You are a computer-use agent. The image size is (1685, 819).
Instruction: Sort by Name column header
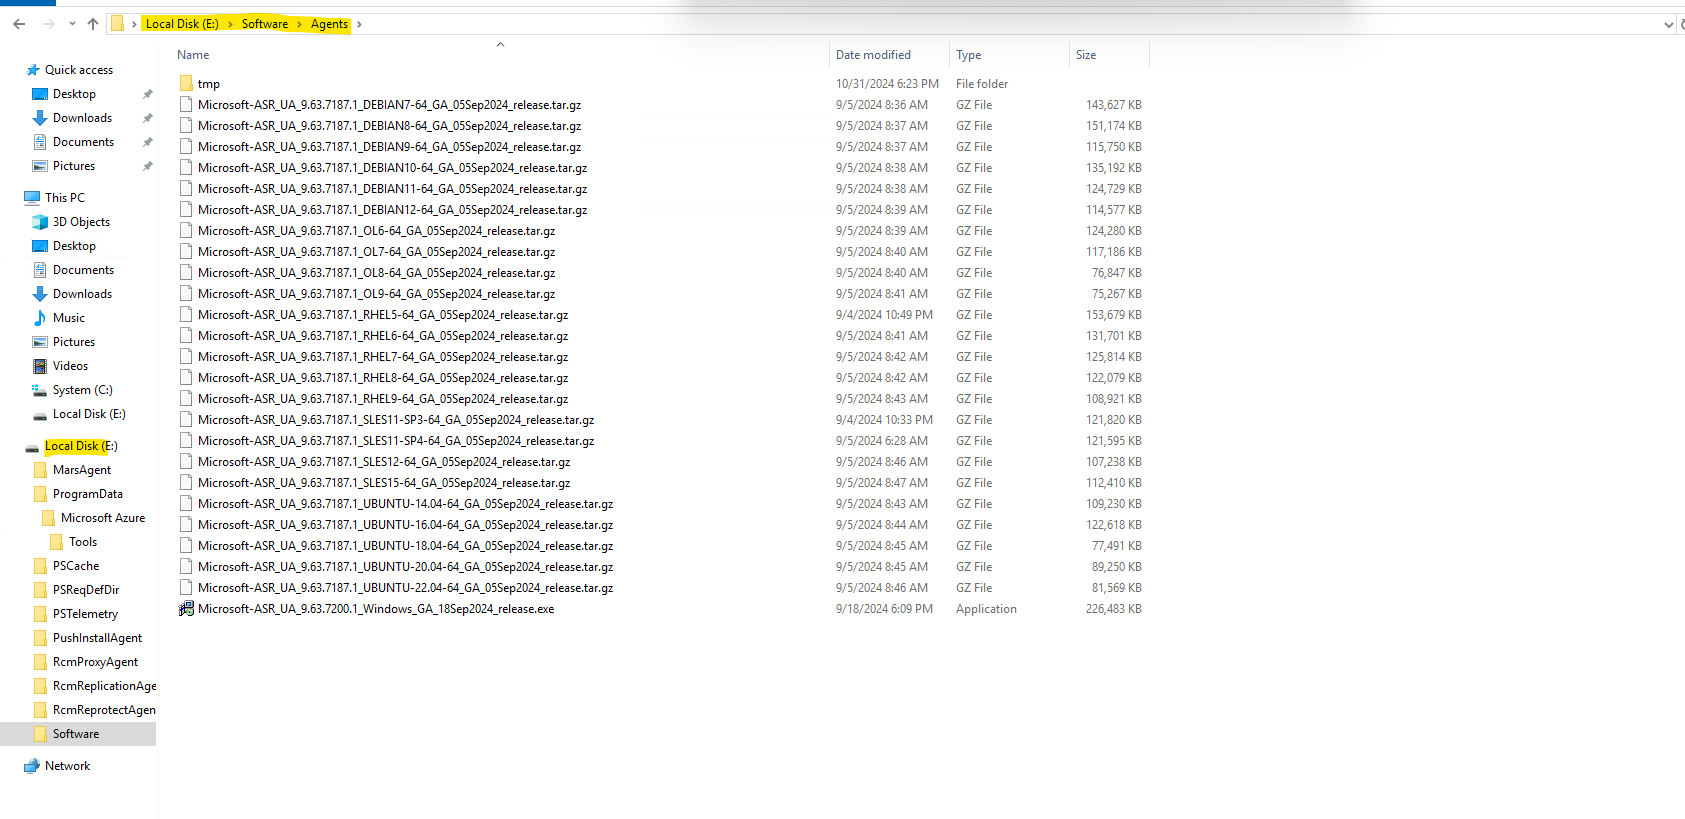click(x=193, y=55)
